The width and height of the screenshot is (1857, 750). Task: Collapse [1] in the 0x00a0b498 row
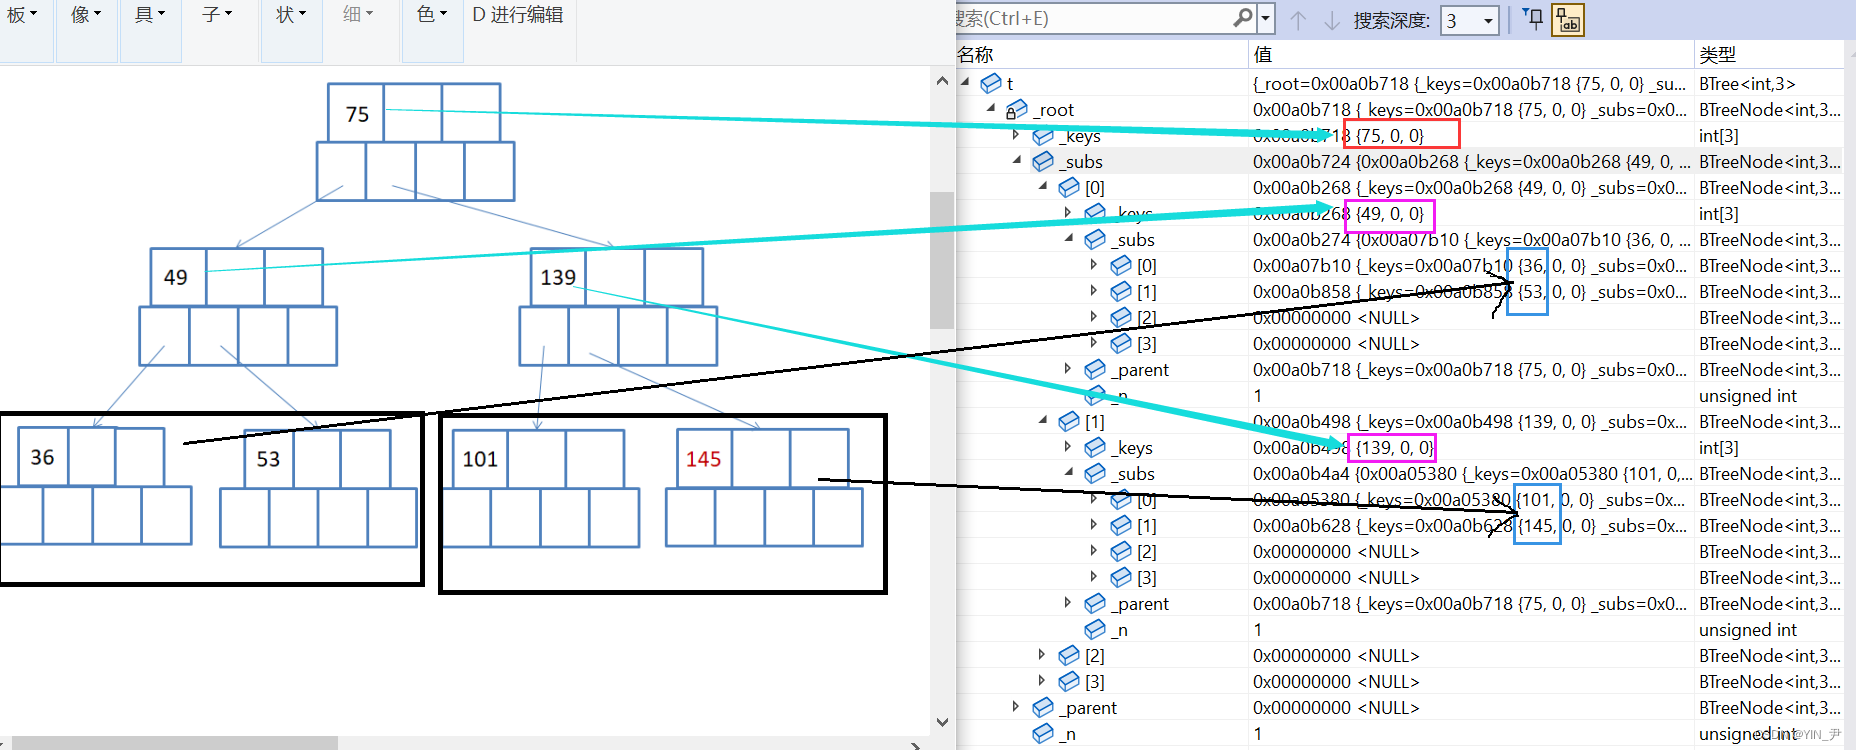pyautogui.click(x=1043, y=420)
